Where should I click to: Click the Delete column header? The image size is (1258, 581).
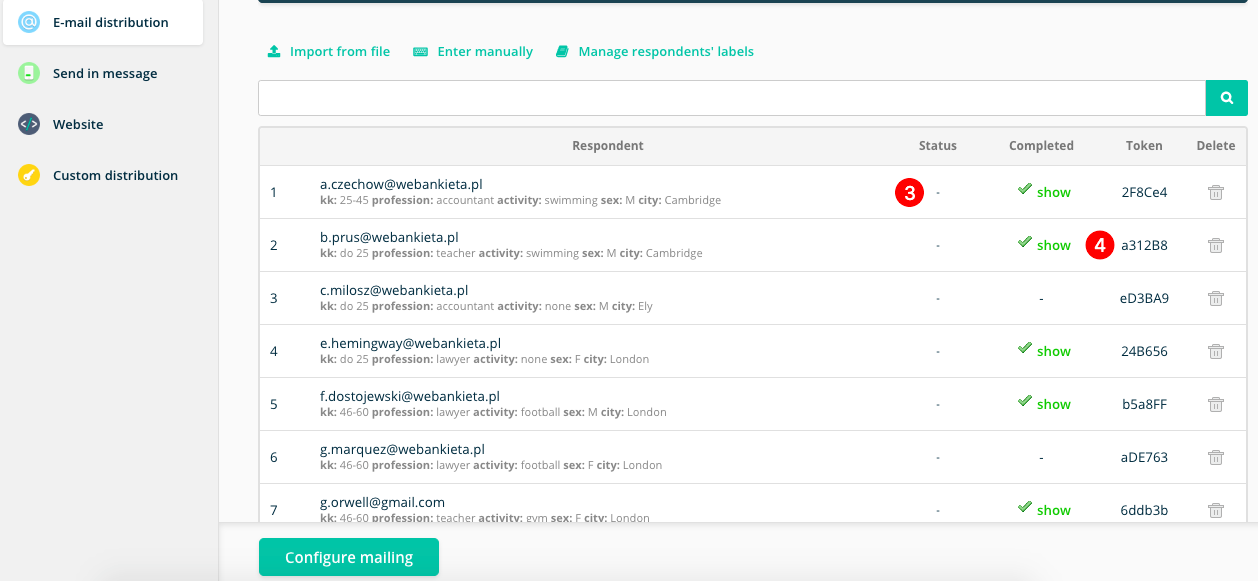1216,146
